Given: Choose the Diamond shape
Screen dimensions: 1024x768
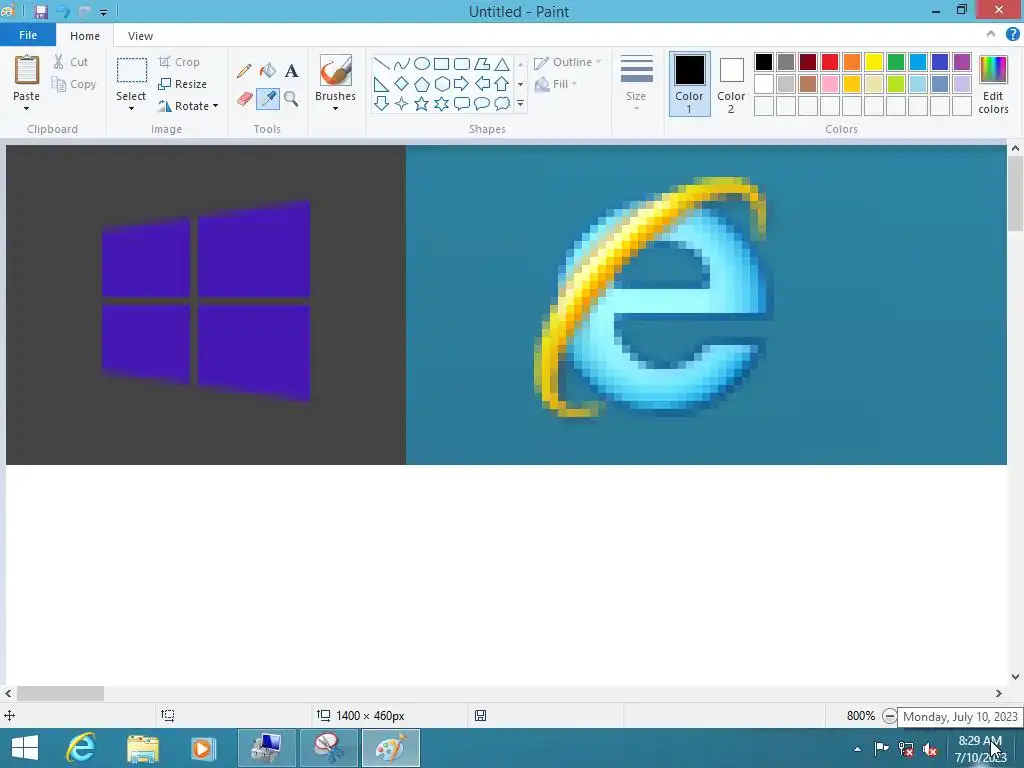Looking at the screenshot, I should [x=402, y=84].
